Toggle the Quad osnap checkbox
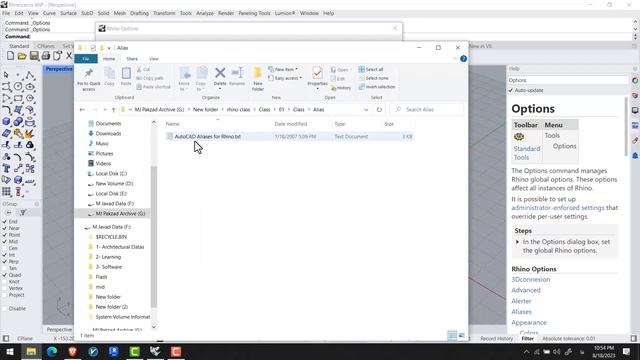The width and height of the screenshot is (640, 360). pyautogui.click(x=5, y=275)
